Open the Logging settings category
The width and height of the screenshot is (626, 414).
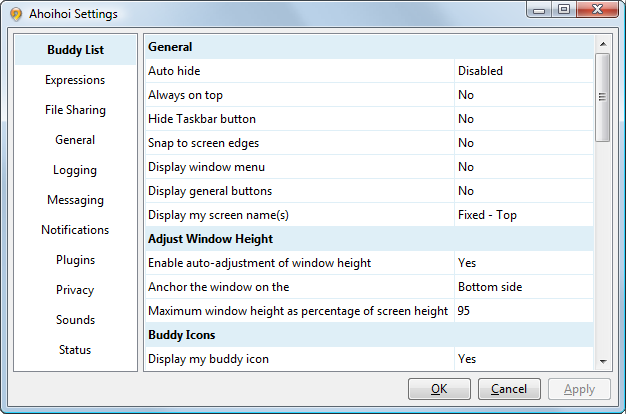click(x=75, y=170)
